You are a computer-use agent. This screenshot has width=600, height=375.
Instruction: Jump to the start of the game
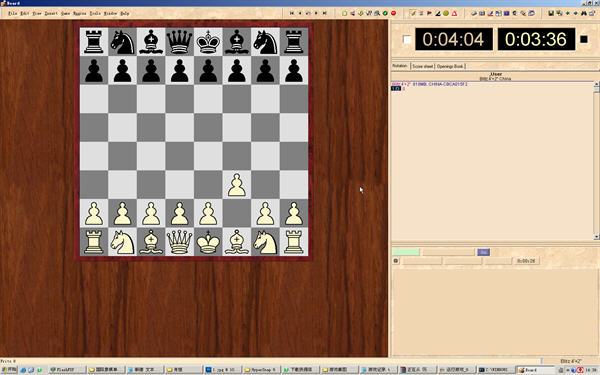click(292, 13)
